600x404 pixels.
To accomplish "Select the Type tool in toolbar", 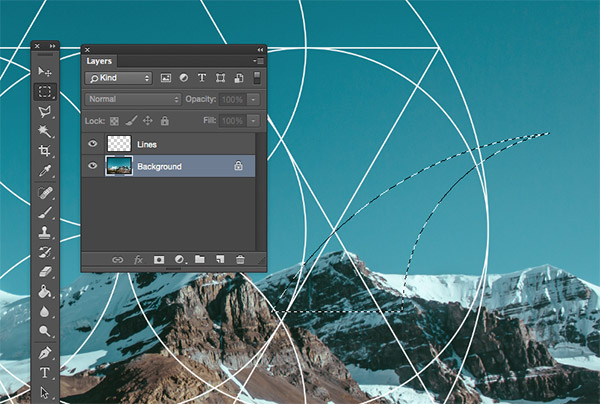I will tap(45, 372).
